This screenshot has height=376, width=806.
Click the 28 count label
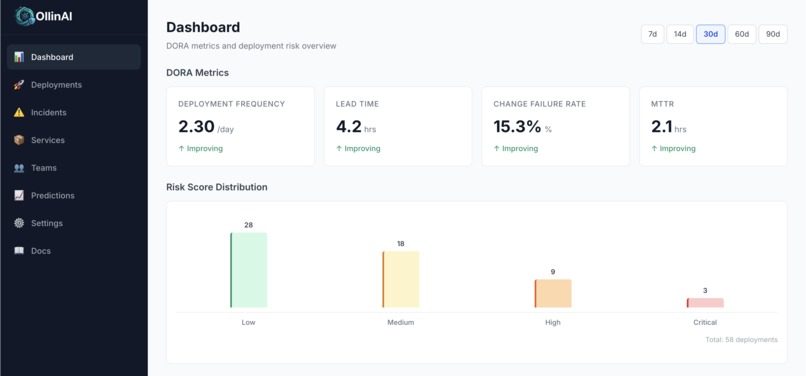[249, 225]
